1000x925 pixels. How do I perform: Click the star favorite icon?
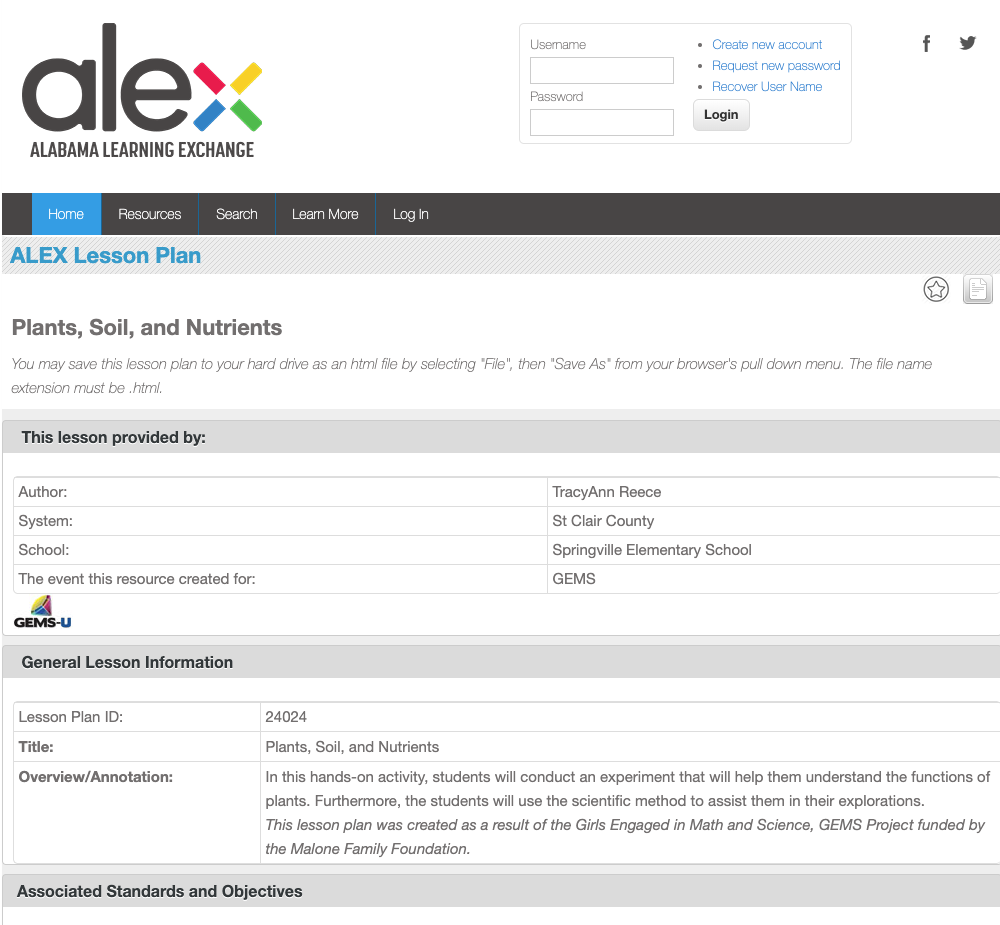[x=936, y=290]
